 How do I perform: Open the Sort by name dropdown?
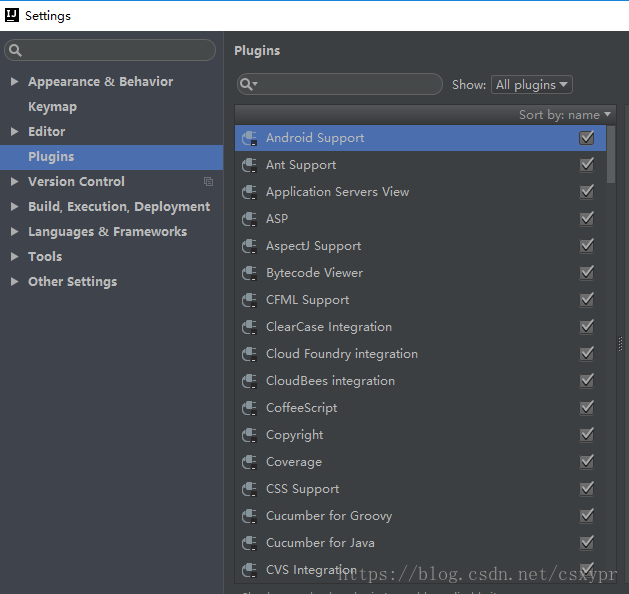click(565, 115)
